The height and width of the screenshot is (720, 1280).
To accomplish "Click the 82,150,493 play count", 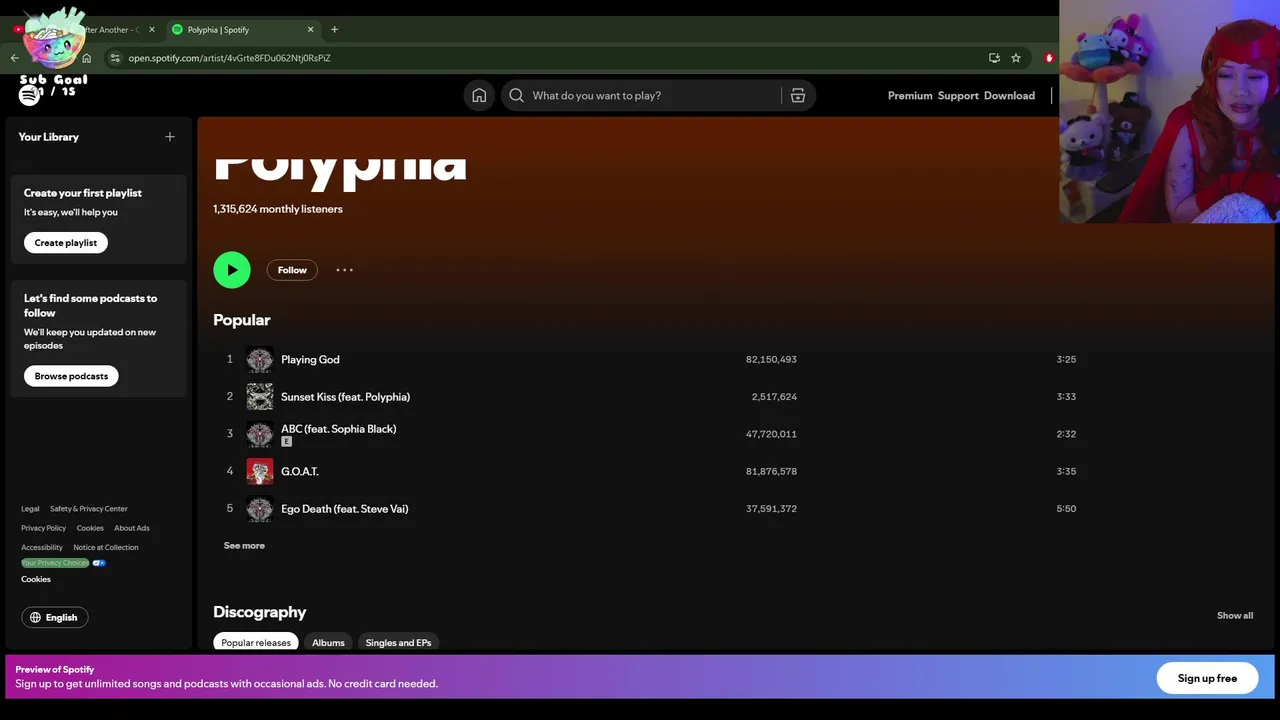I will coord(771,359).
